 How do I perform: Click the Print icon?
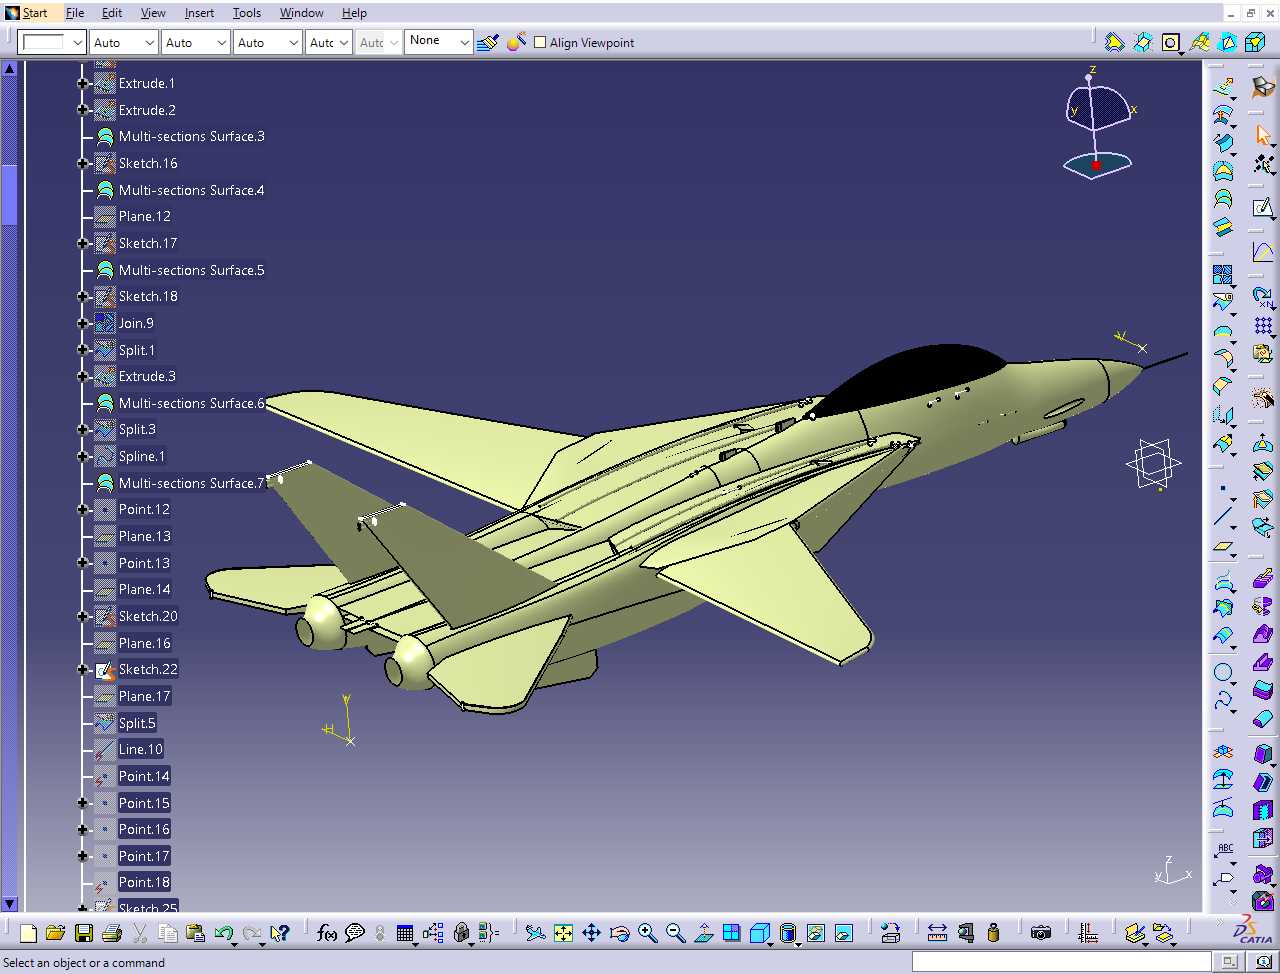pos(112,933)
